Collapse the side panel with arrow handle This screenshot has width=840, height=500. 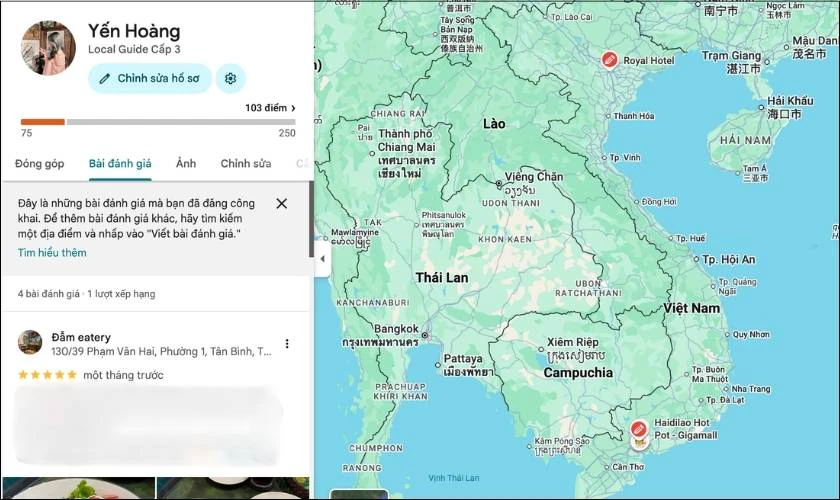(x=322, y=259)
